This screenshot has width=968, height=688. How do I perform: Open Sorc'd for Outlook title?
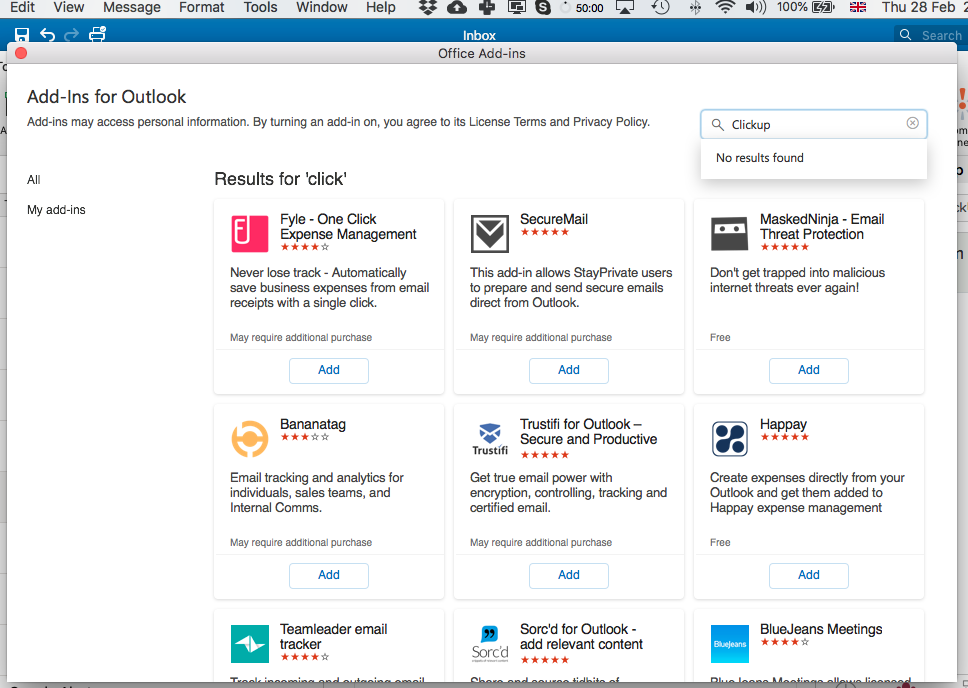point(581,637)
